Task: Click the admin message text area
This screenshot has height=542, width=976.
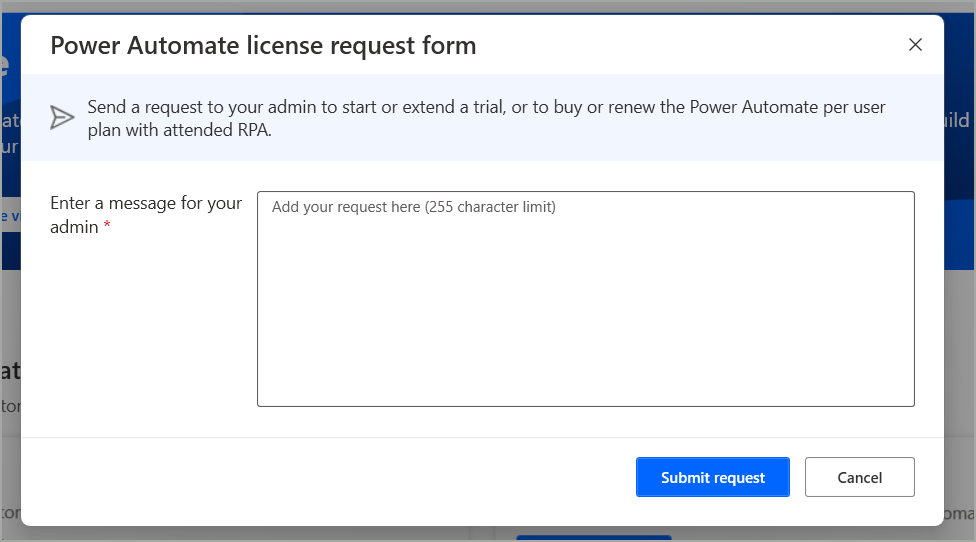Action: click(x=586, y=299)
